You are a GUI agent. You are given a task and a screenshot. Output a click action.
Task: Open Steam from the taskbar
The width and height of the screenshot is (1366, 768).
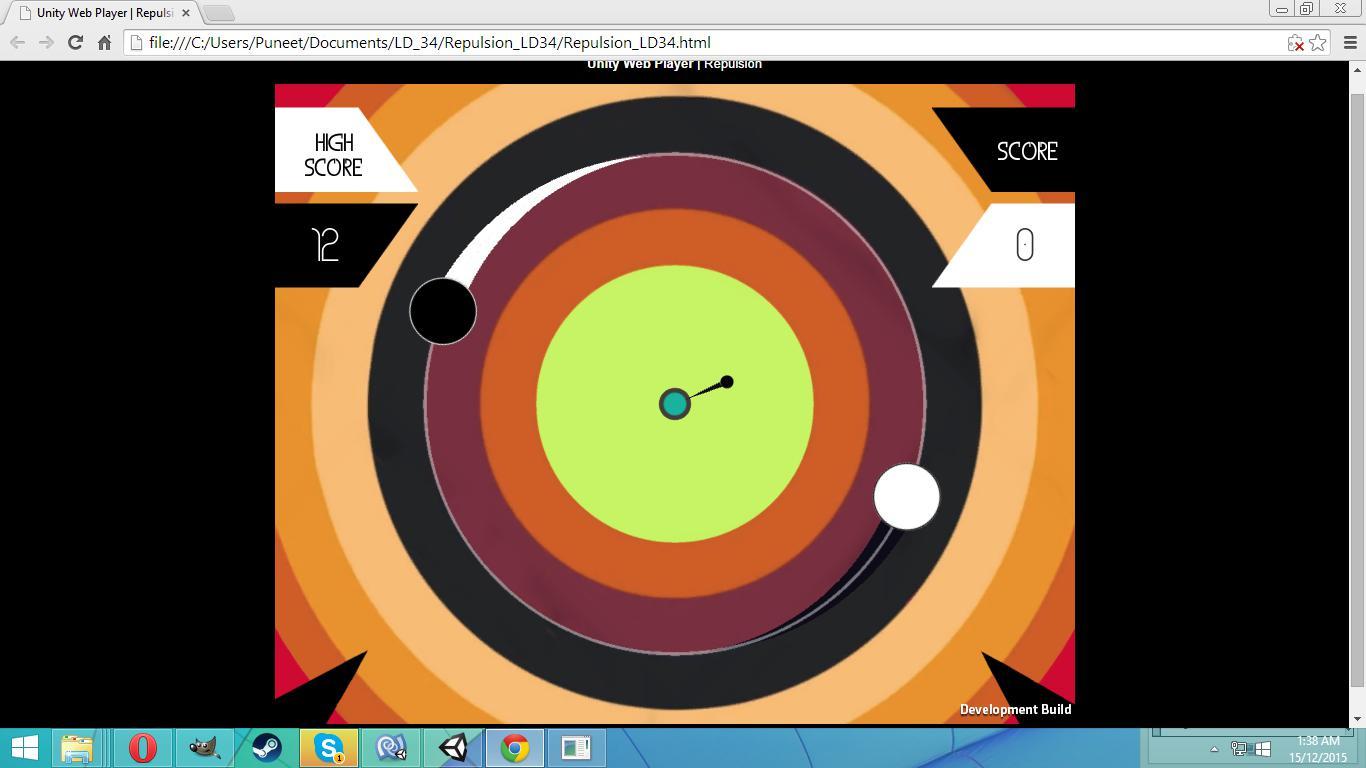click(x=267, y=748)
